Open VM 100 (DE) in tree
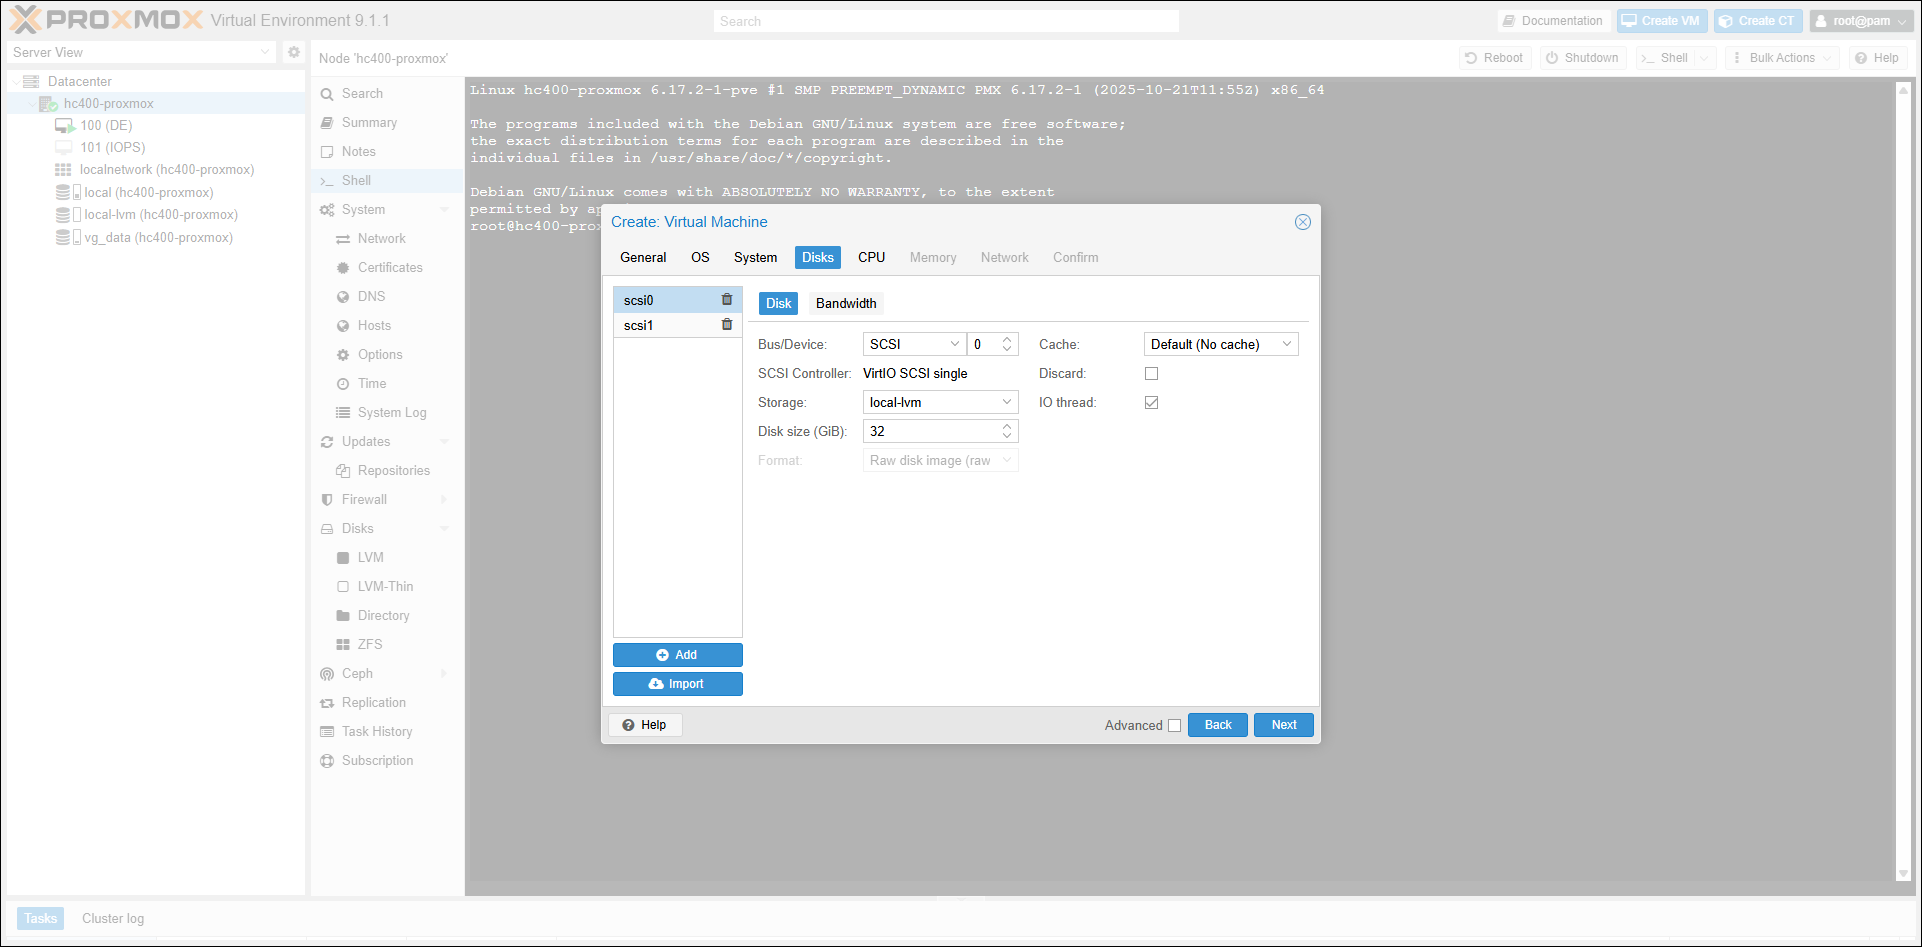Viewport: 1922px width, 947px height. tap(106, 125)
